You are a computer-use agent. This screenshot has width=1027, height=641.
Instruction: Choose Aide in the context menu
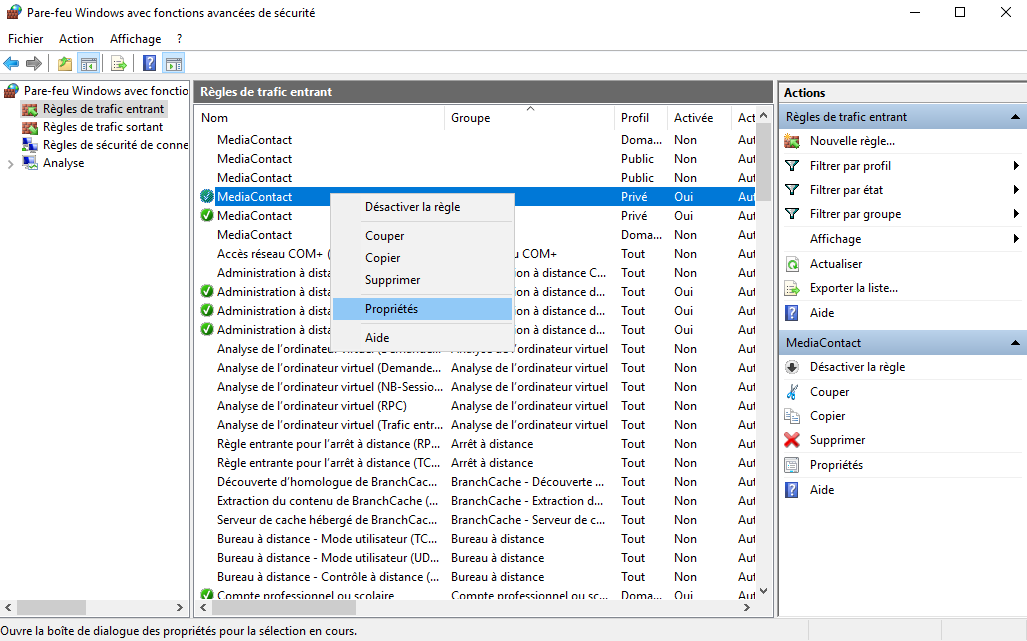point(422,338)
